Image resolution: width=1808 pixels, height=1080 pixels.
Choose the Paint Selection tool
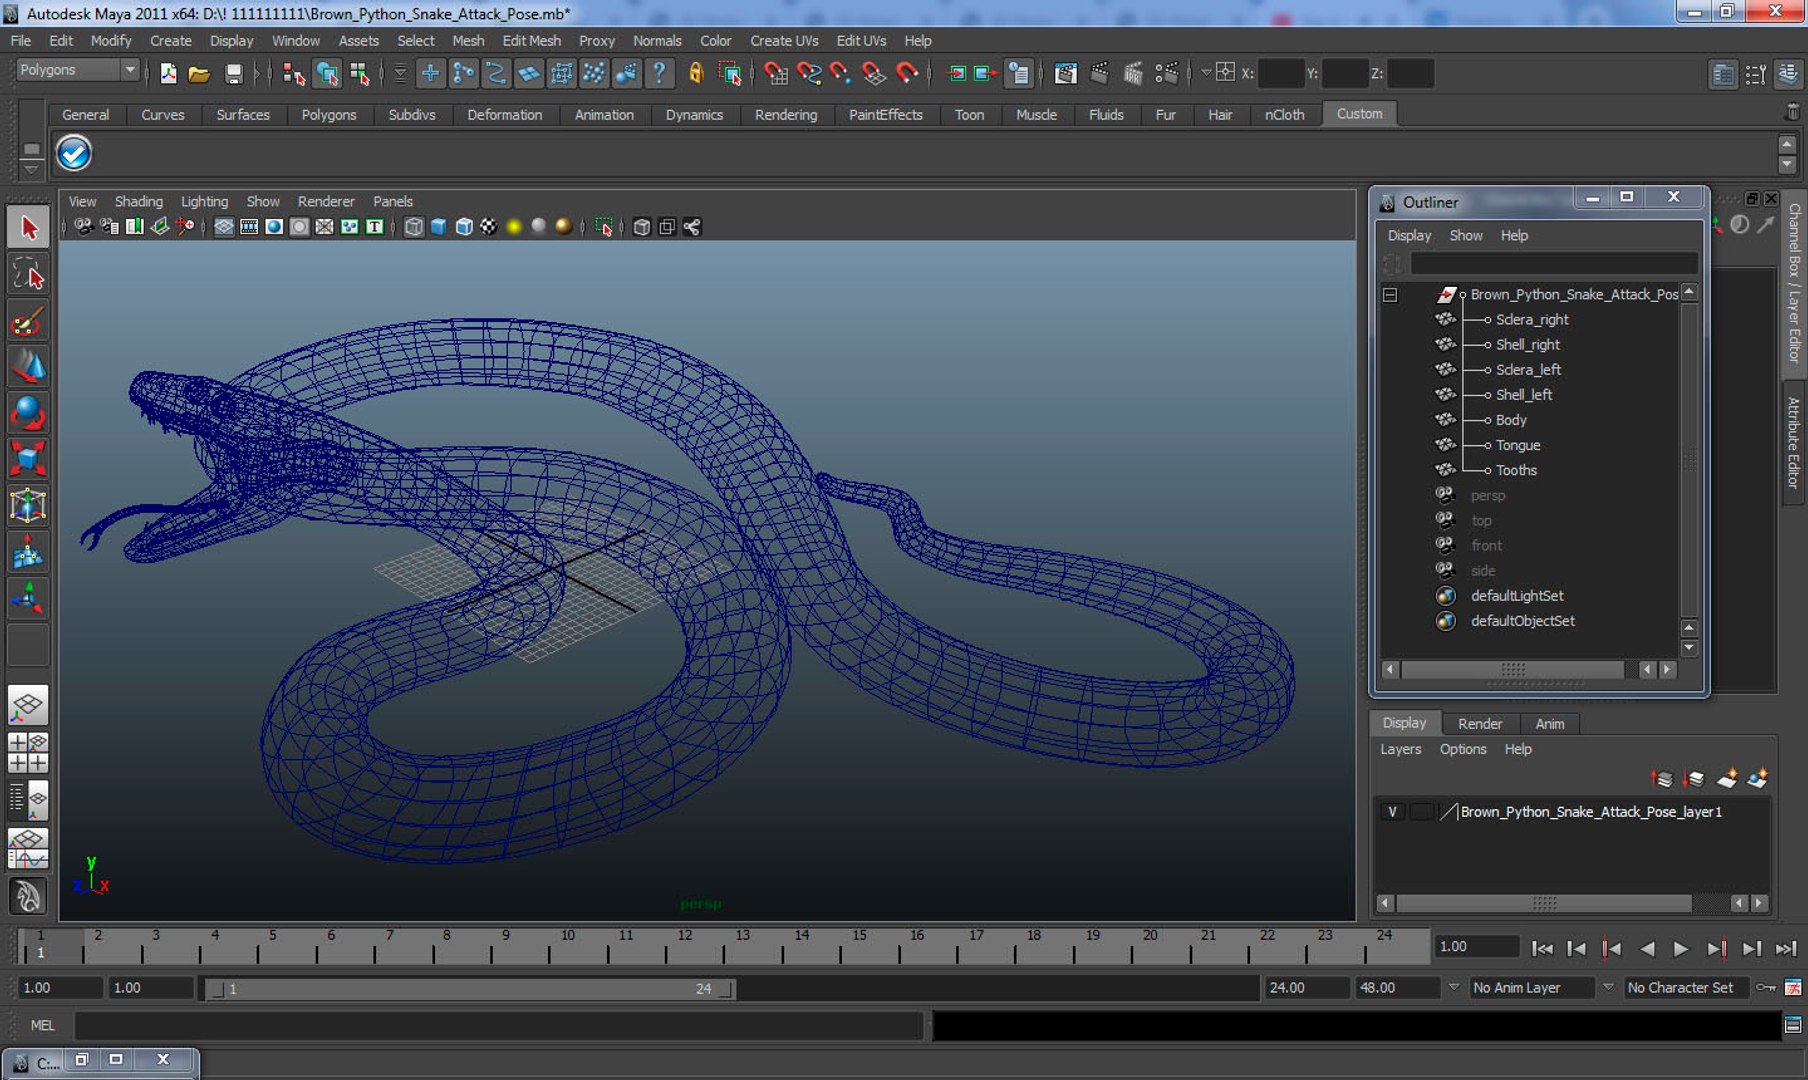pyautogui.click(x=28, y=321)
